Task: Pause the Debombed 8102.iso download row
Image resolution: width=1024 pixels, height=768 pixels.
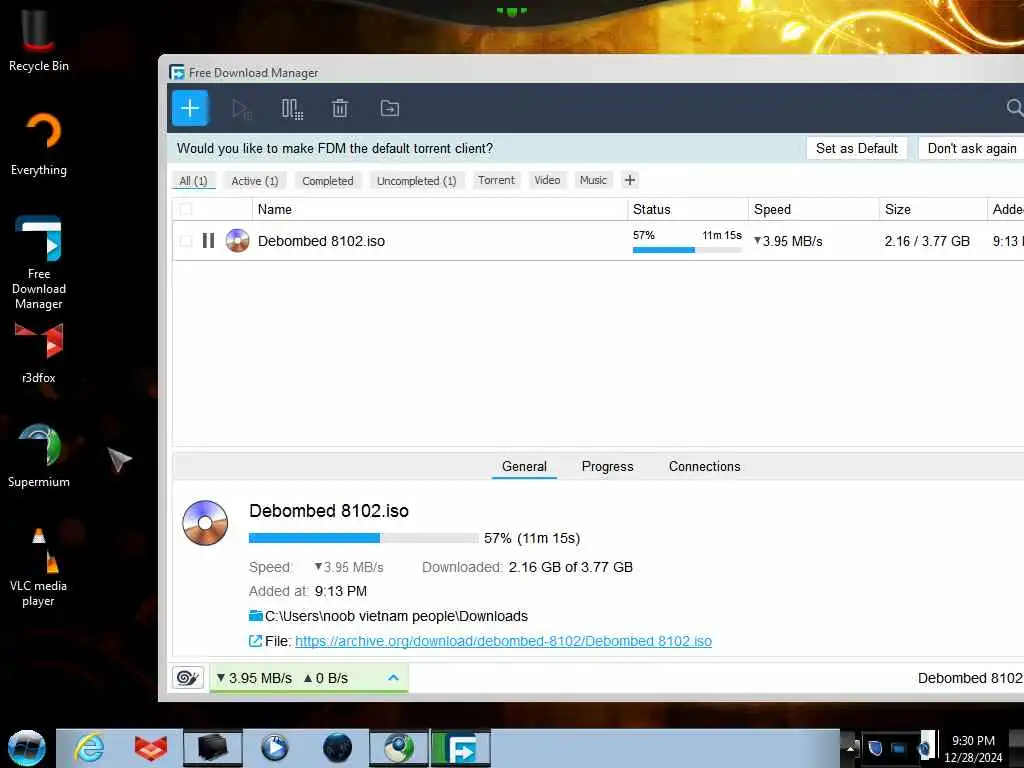Action: coord(208,241)
